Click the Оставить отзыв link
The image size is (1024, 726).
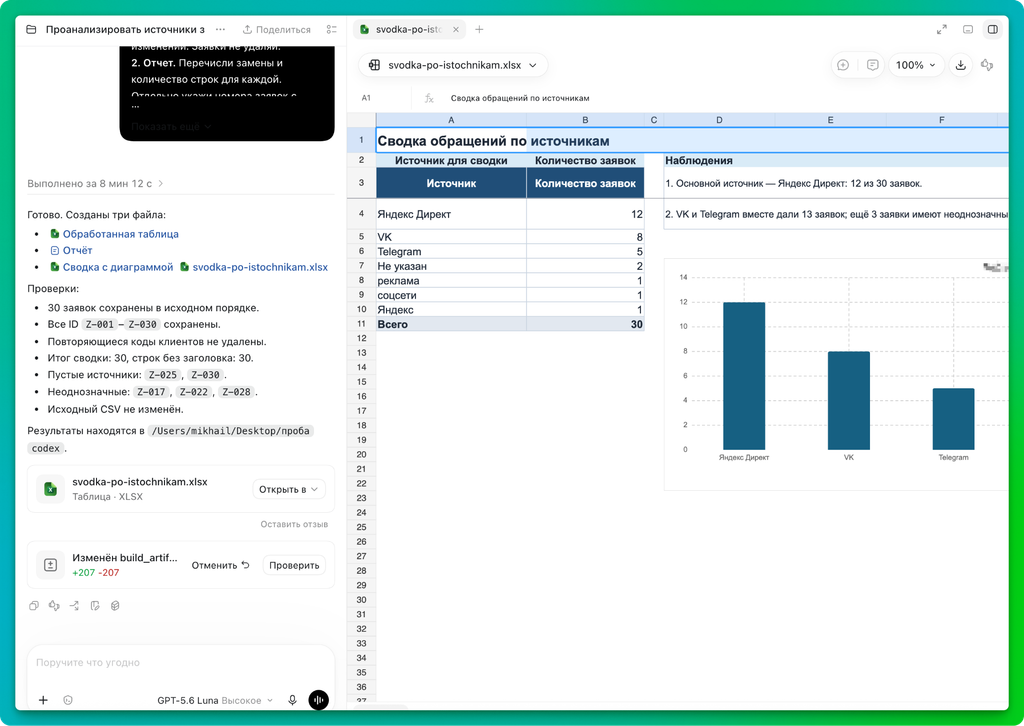coord(294,524)
